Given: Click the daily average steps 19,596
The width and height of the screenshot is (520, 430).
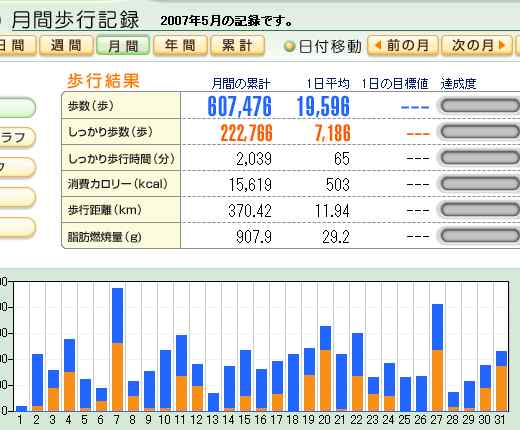Looking at the screenshot, I should click(x=323, y=107).
